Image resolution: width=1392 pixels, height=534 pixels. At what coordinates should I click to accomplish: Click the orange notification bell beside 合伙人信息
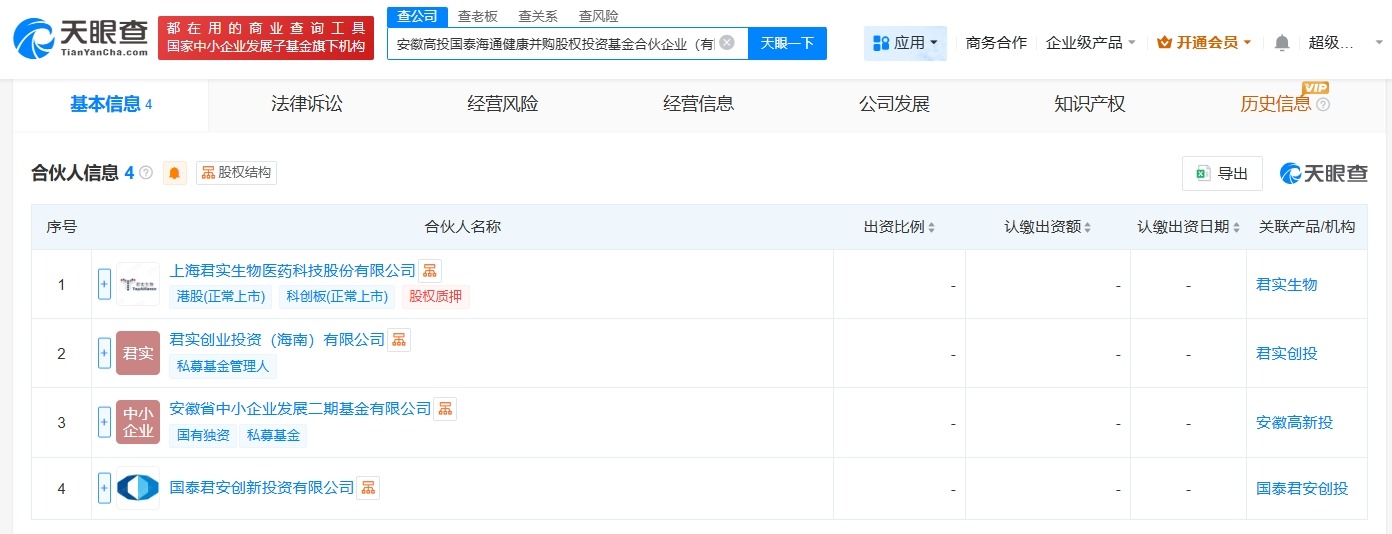point(175,173)
